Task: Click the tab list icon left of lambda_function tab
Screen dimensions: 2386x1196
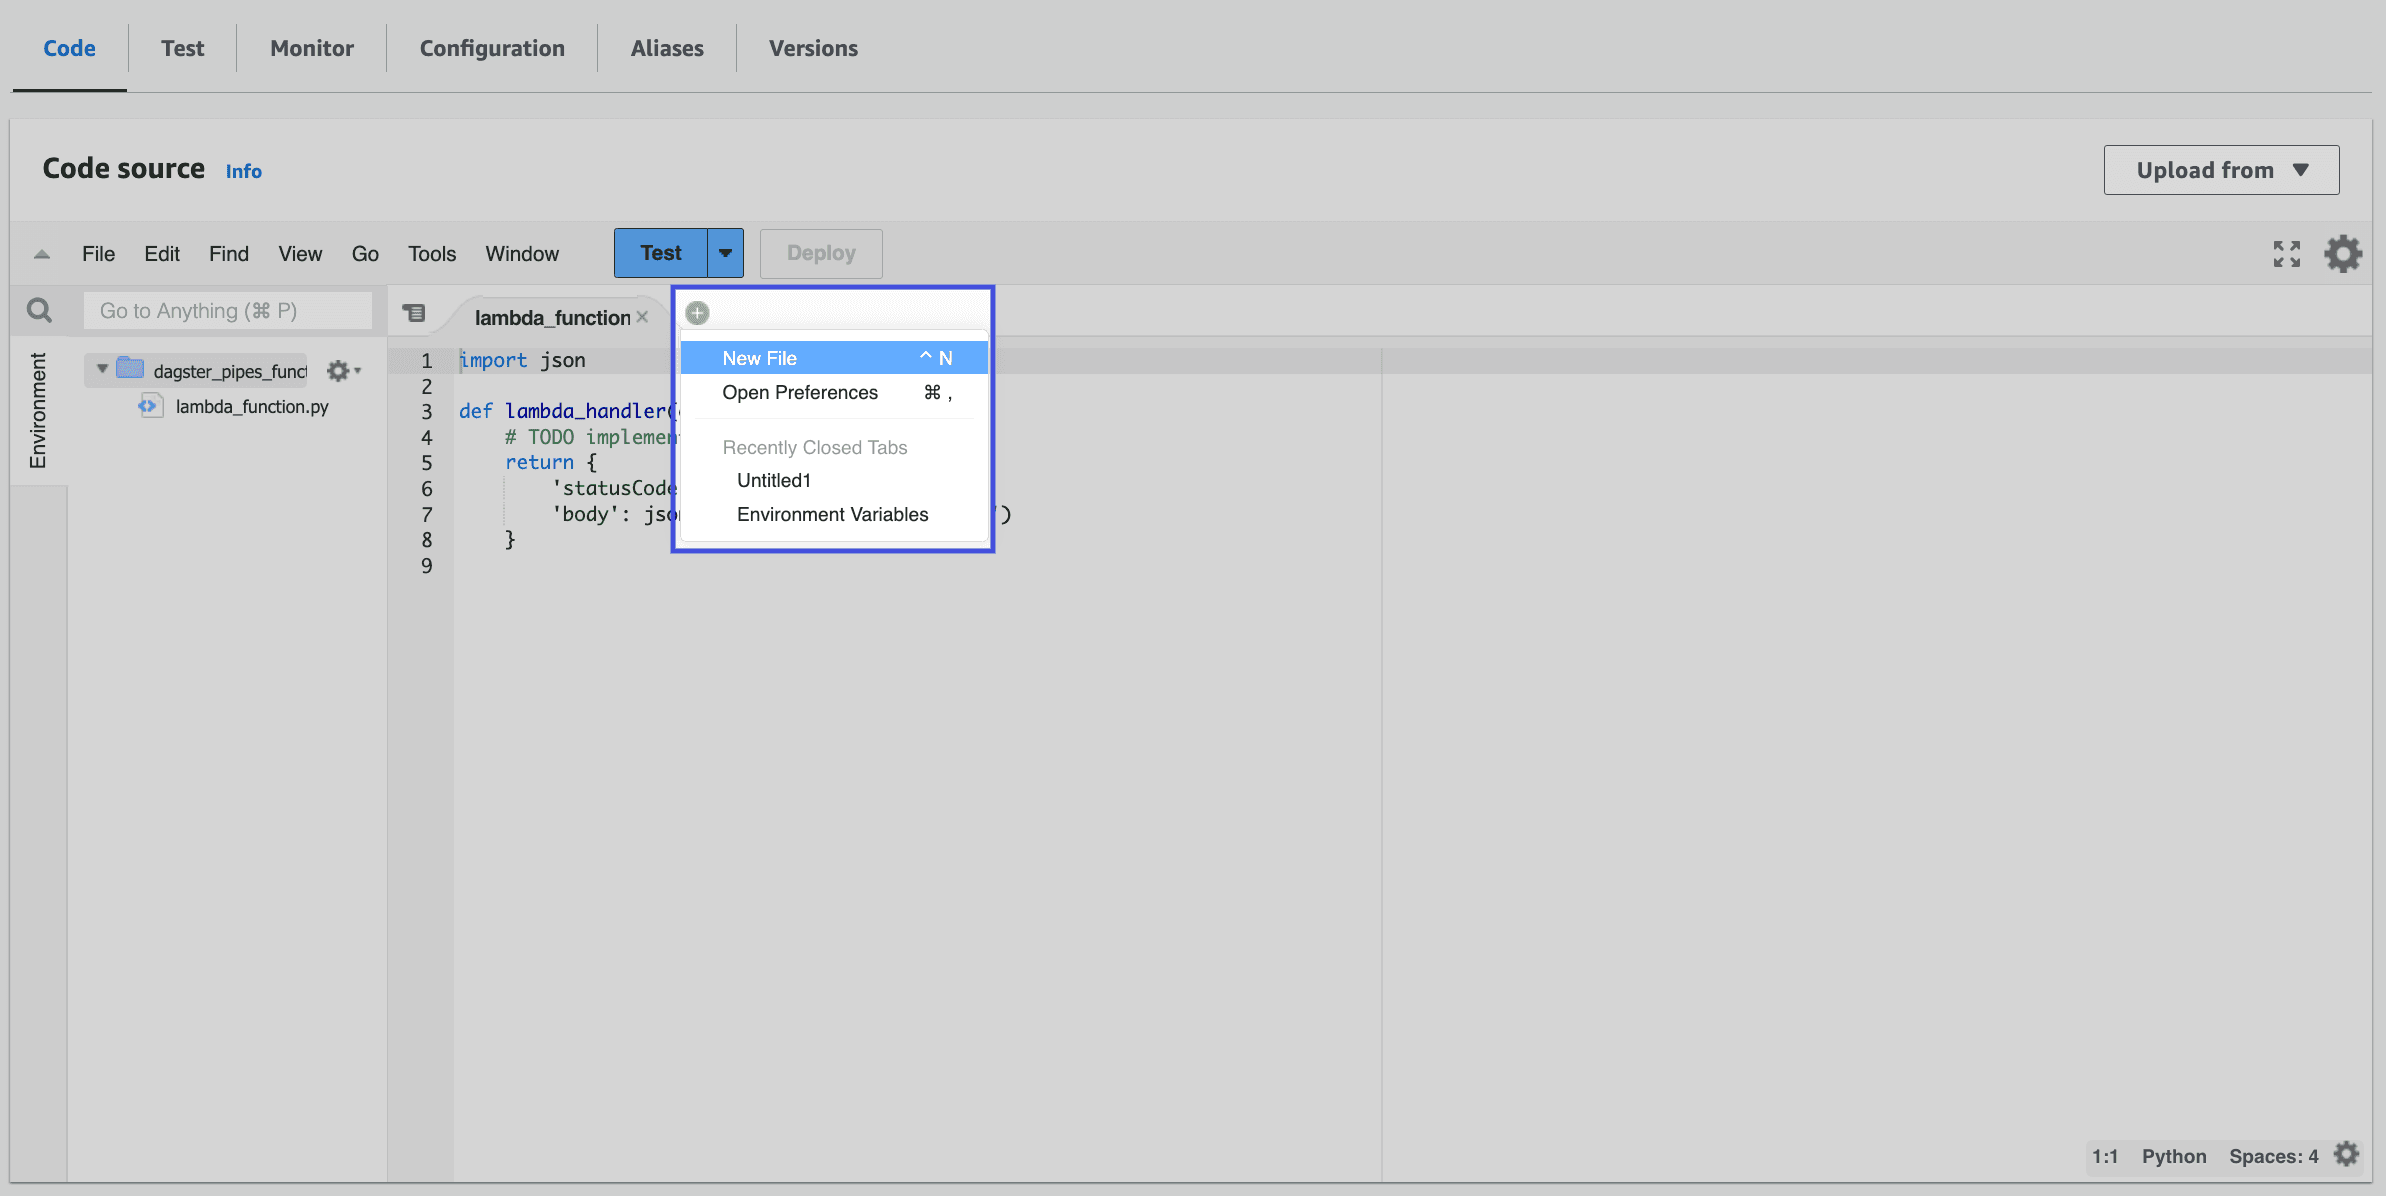Action: [x=415, y=312]
